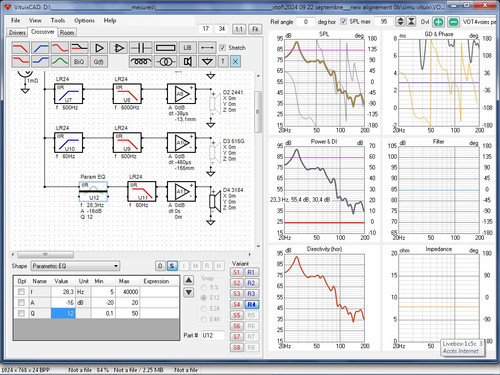
Task: Insert the red S-curve filter block
Action: click(x=60, y=48)
